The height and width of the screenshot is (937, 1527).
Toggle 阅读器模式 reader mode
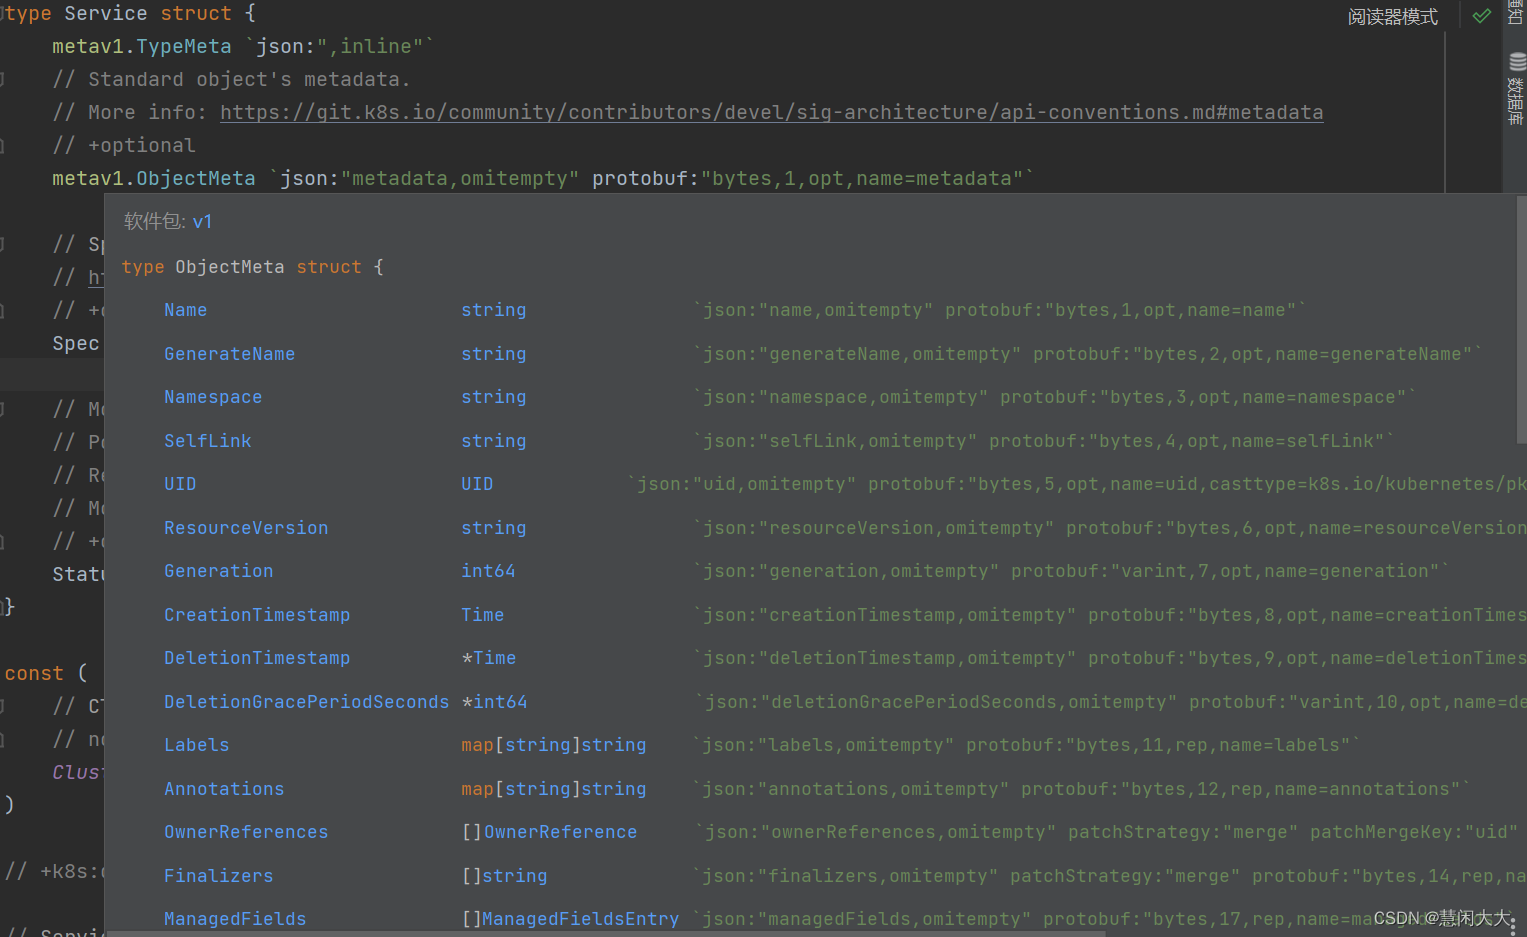click(x=1392, y=16)
